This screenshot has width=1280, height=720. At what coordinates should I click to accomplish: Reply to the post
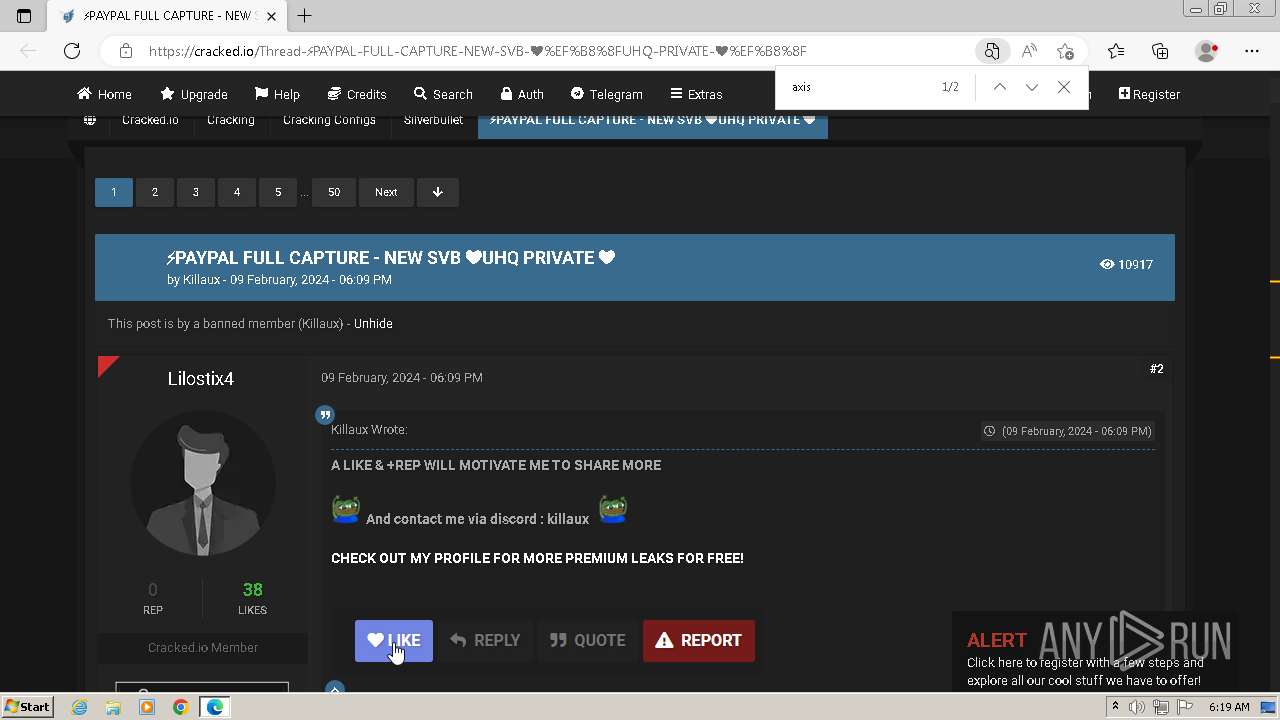[485, 641]
